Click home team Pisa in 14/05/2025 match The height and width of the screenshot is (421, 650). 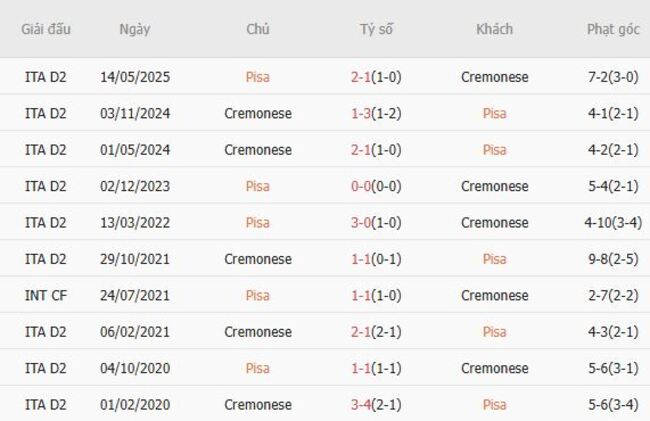pos(258,77)
